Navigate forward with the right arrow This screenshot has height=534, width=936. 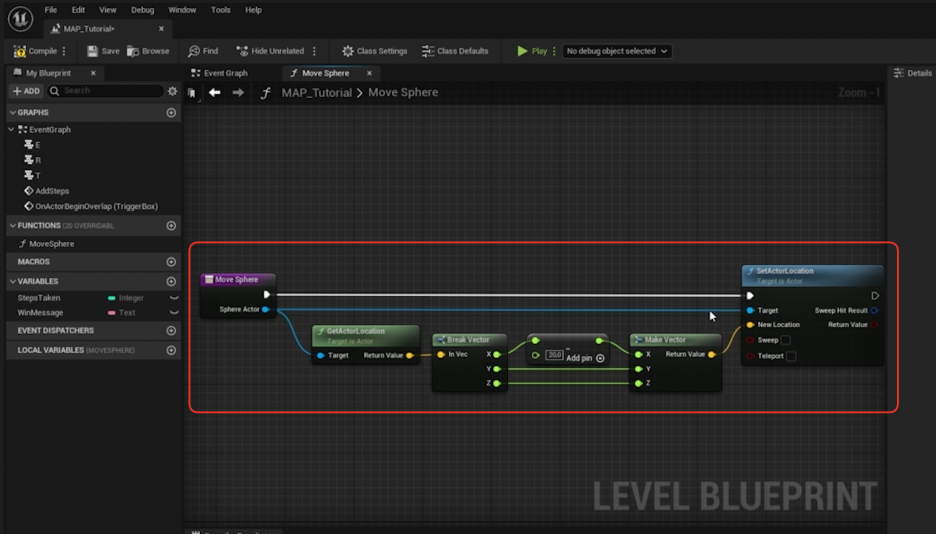pos(238,92)
